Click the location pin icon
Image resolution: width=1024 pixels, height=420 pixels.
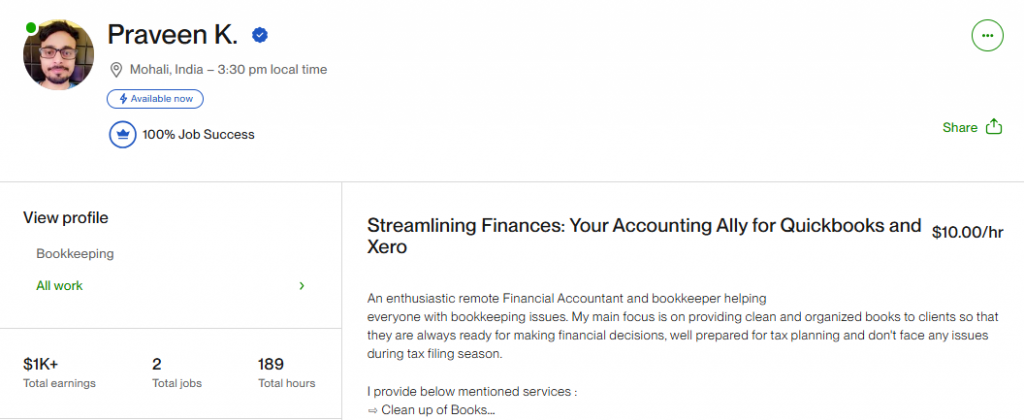pyautogui.click(x=116, y=70)
